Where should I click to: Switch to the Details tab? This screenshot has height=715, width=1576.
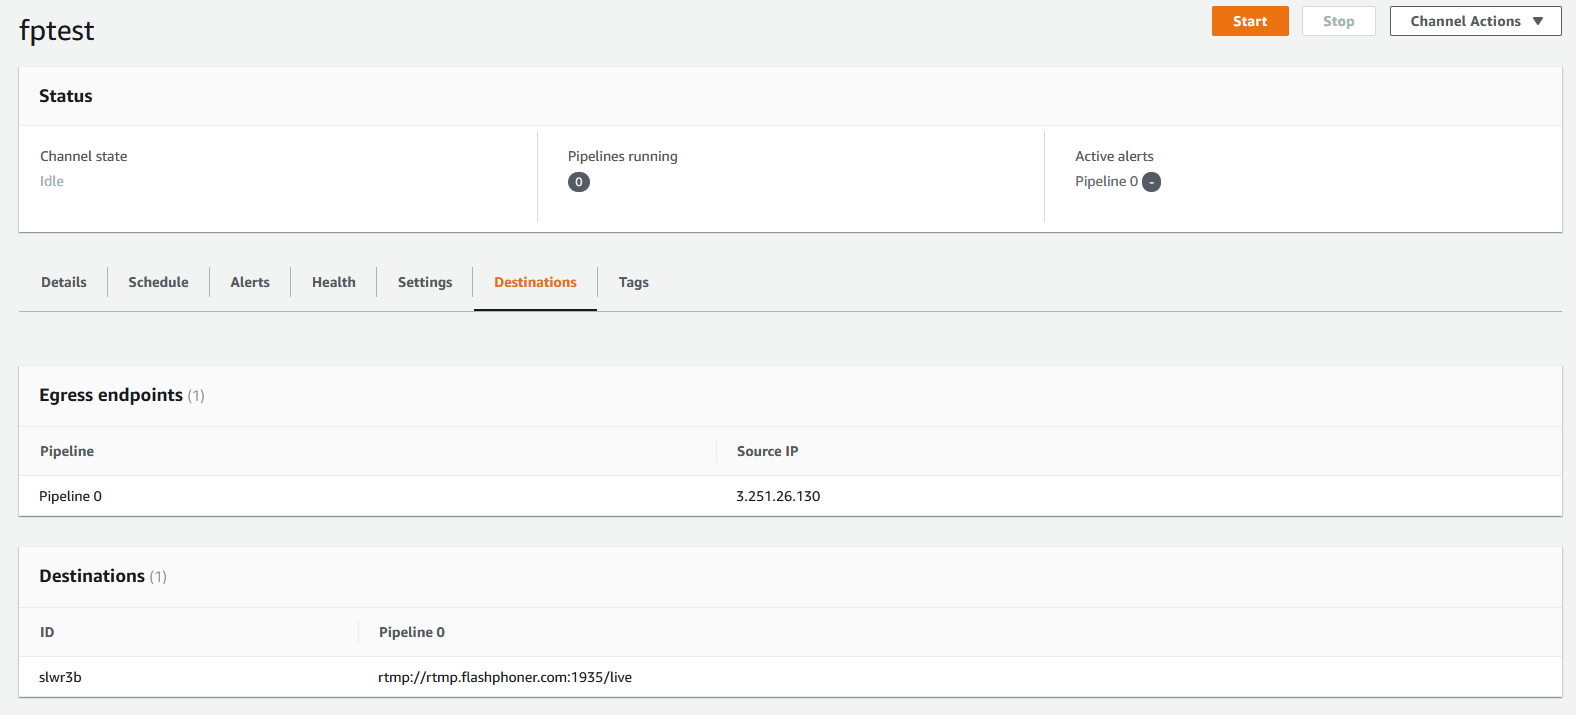[64, 282]
